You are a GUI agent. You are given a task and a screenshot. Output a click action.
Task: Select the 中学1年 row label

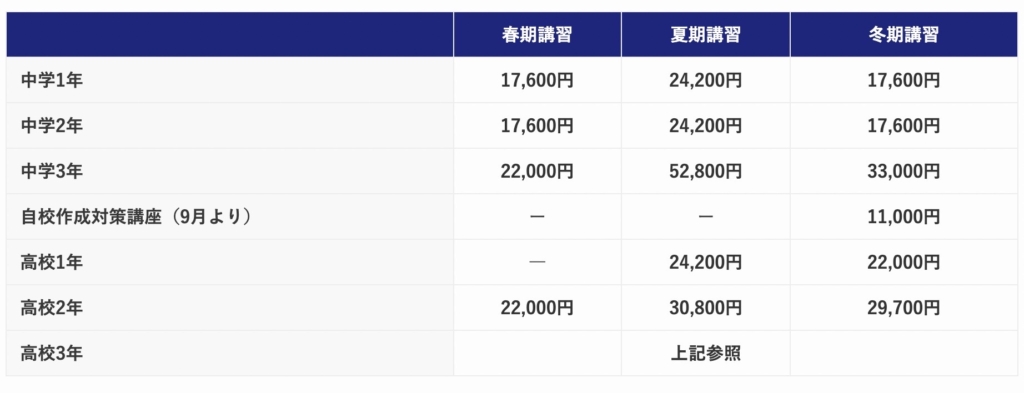point(52,80)
